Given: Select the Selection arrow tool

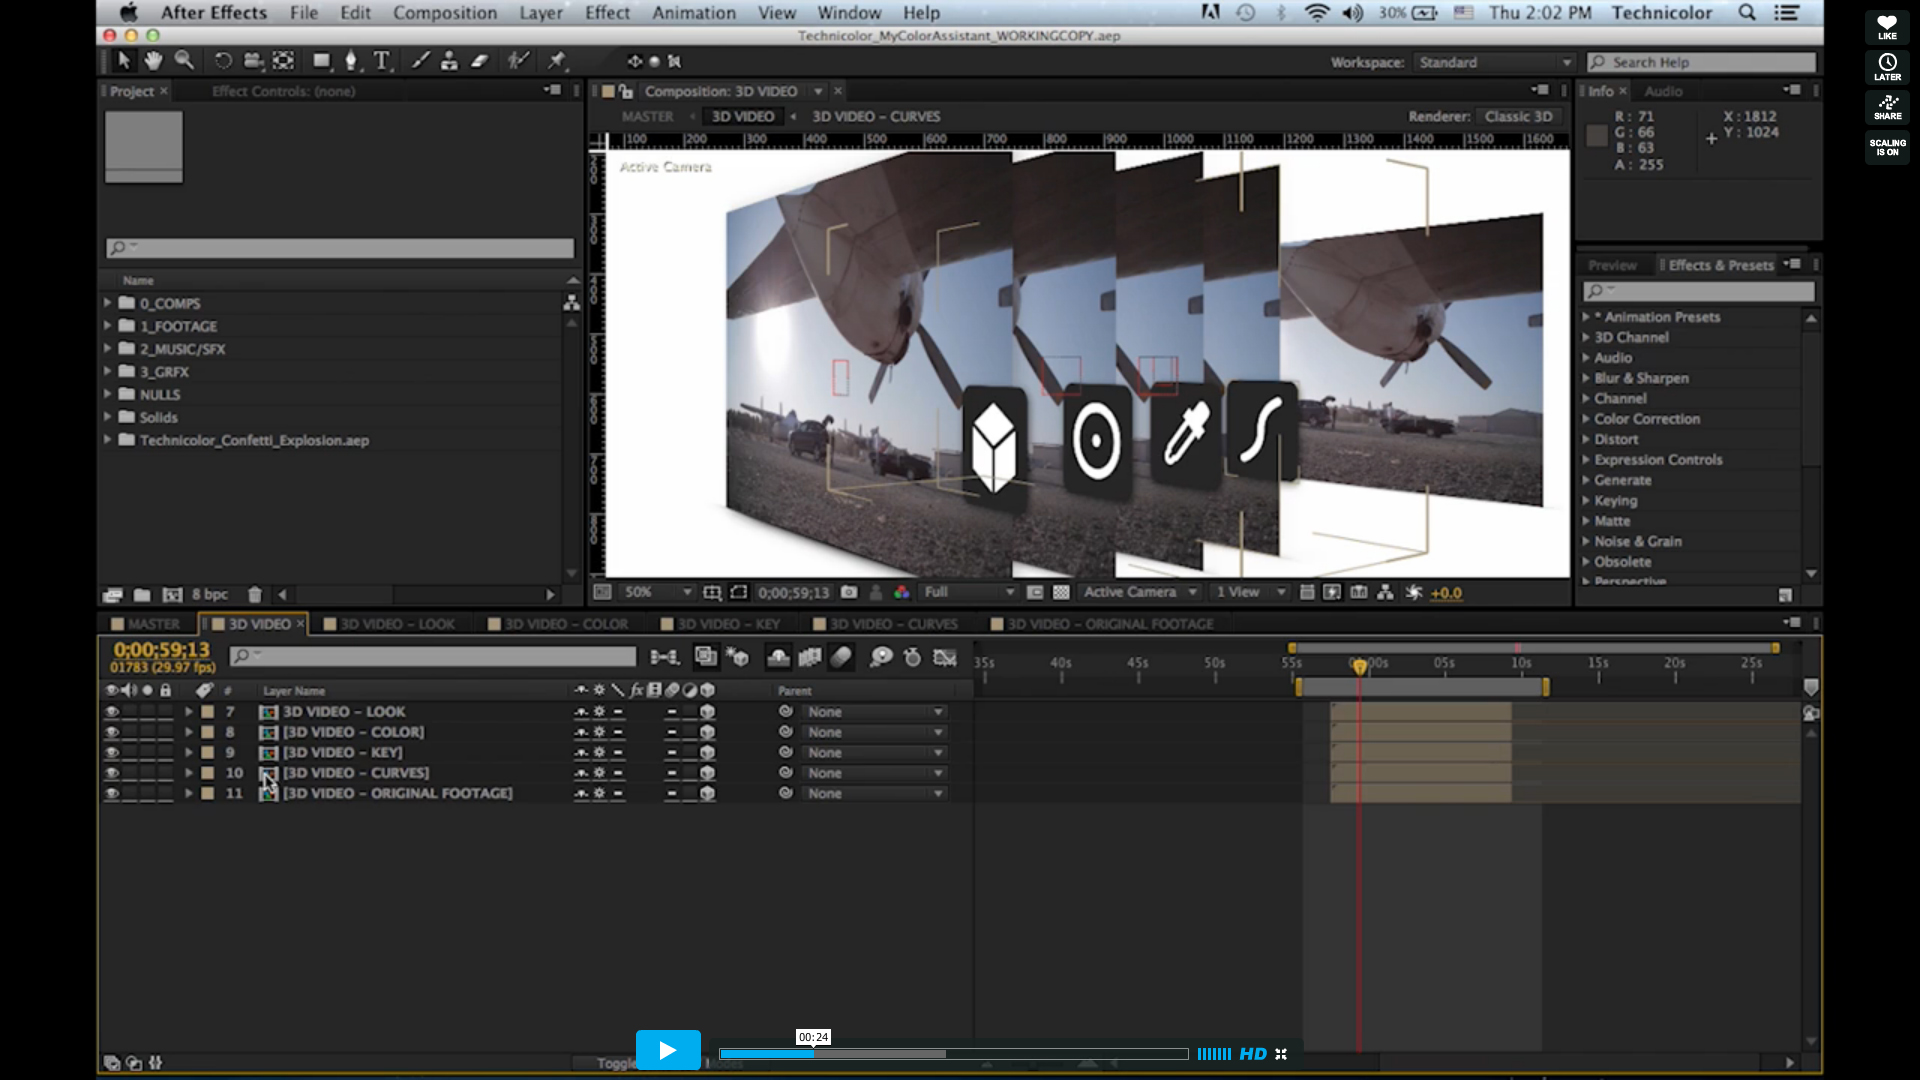Looking at the screenshot, I should click(x=124, y=61).
